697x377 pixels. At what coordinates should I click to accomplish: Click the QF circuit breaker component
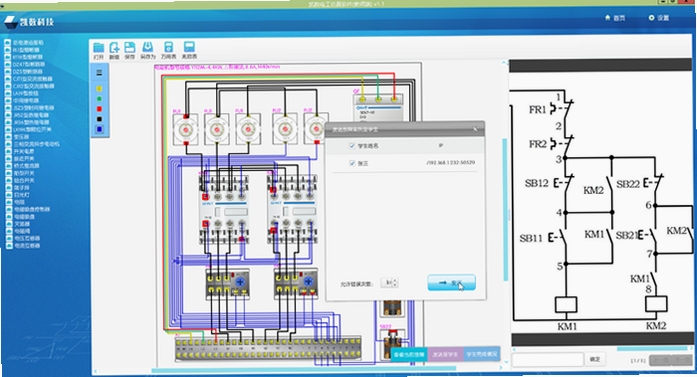pos(378,107)
